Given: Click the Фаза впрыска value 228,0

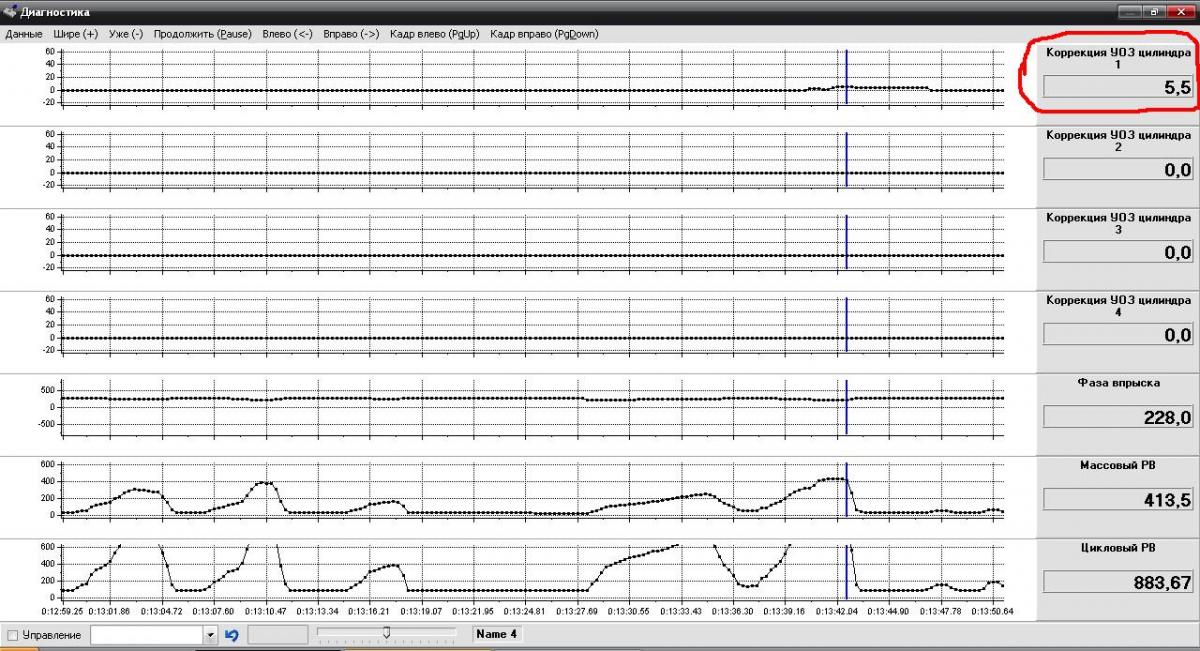Looking at the screenshot, I should pos(1119,417).
